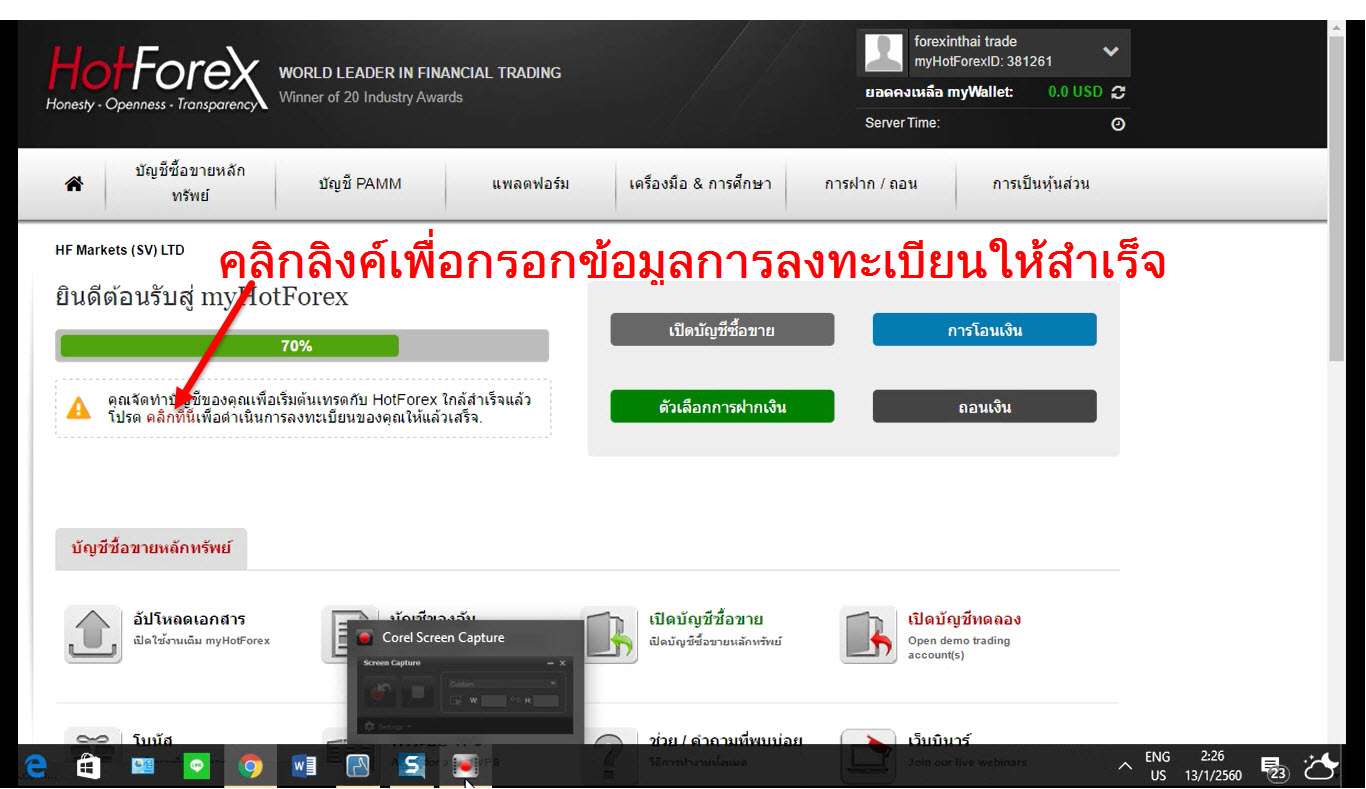1366x789 pixels.
Task: Click the scrollbar up arrow
Action: (x=1337, y=29)
